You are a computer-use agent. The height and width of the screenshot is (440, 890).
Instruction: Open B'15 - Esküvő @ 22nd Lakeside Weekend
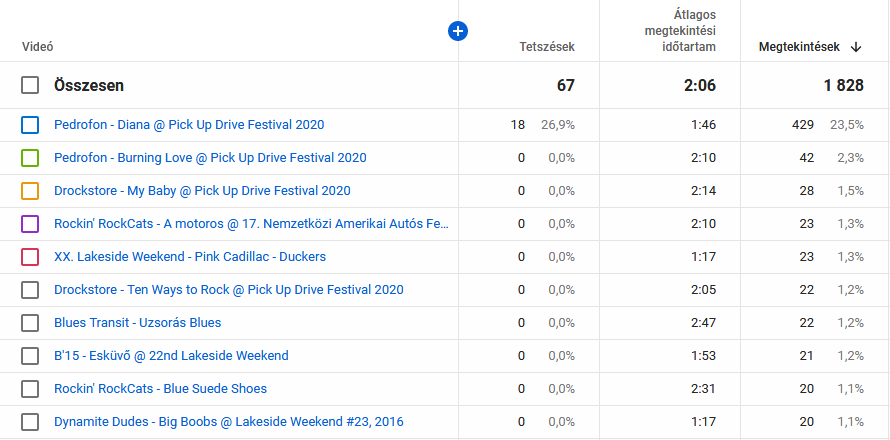tap(171, 356)
